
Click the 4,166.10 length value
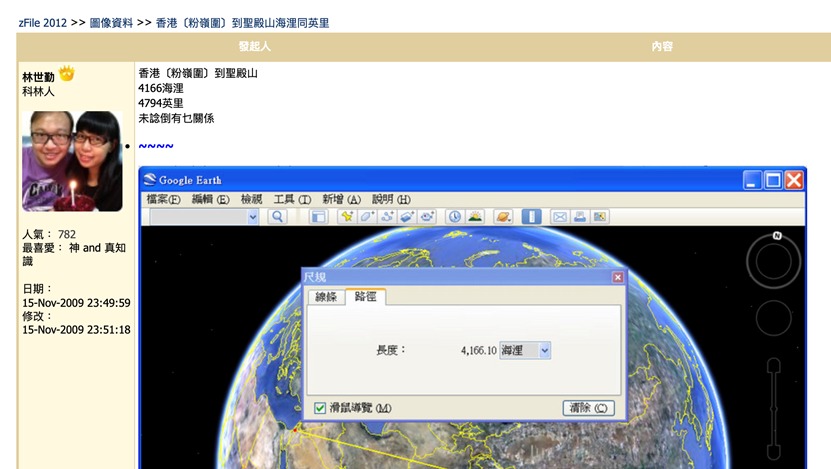[x=479, y=350]
